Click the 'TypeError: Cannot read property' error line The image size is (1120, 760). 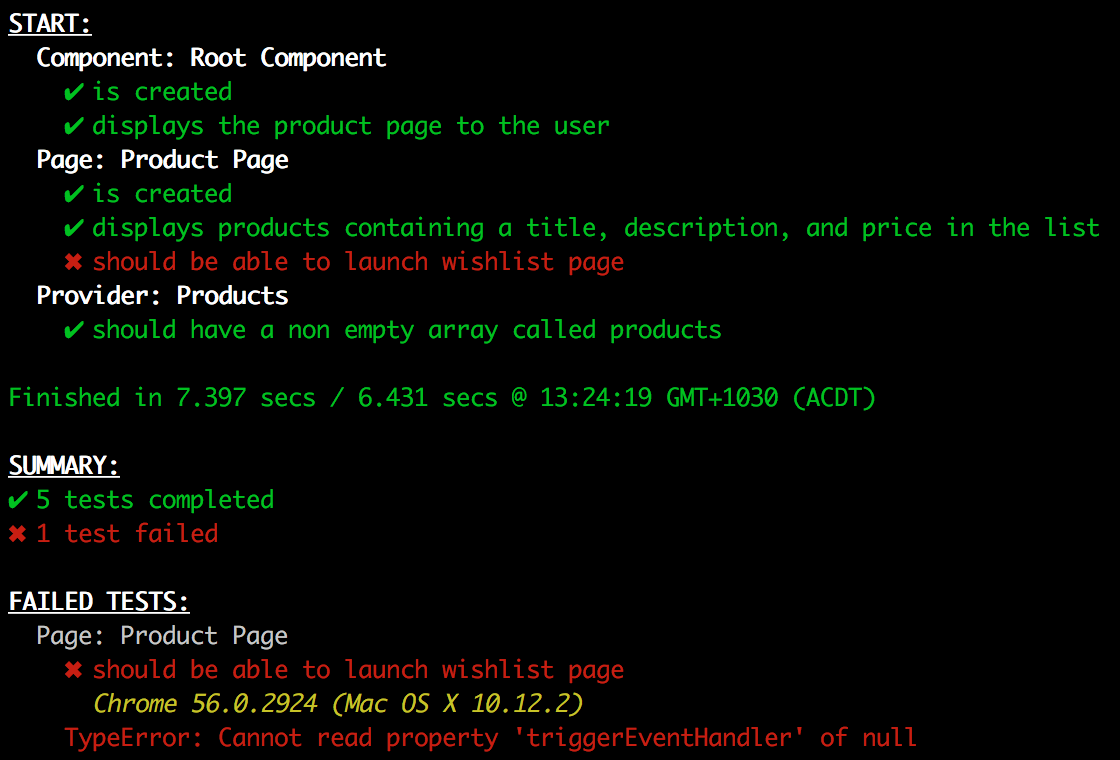pyautogui.click(x=490, y=738)
